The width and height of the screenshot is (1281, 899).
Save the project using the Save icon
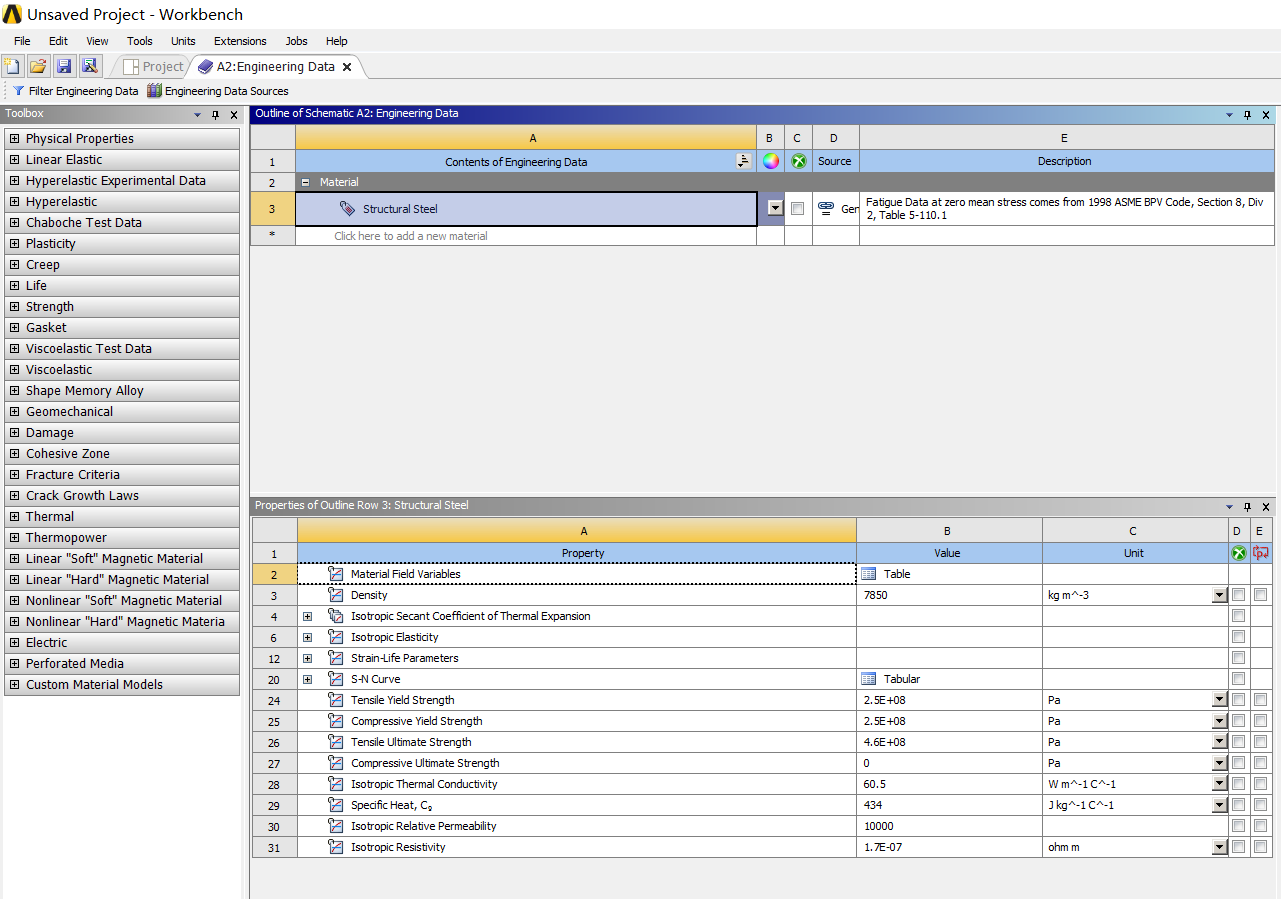(x=63, y=65)
